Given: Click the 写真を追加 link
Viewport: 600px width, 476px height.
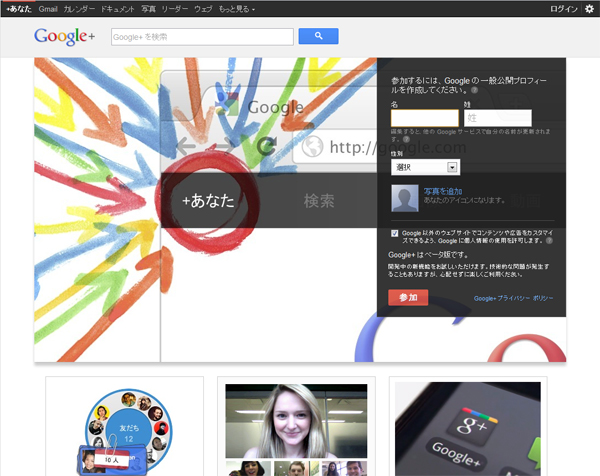Looking at the screenshot, I should pyautogui.click(x=443, y=191).
